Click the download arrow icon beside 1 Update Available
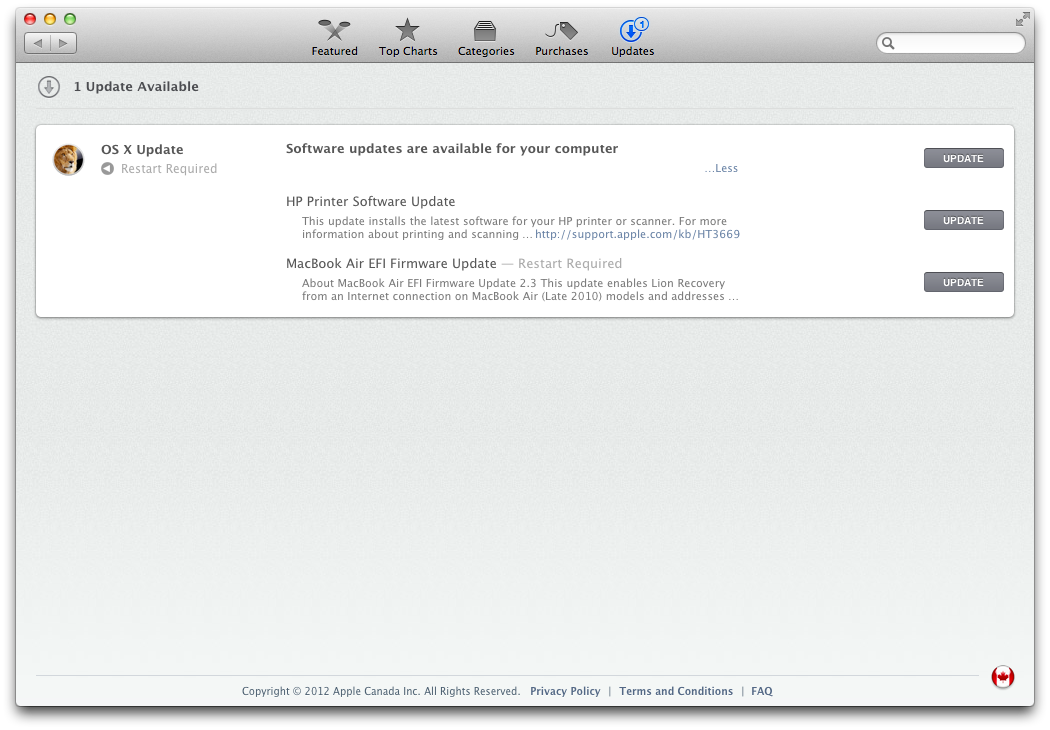The image size is (1050, 730). tap(49, 86)
